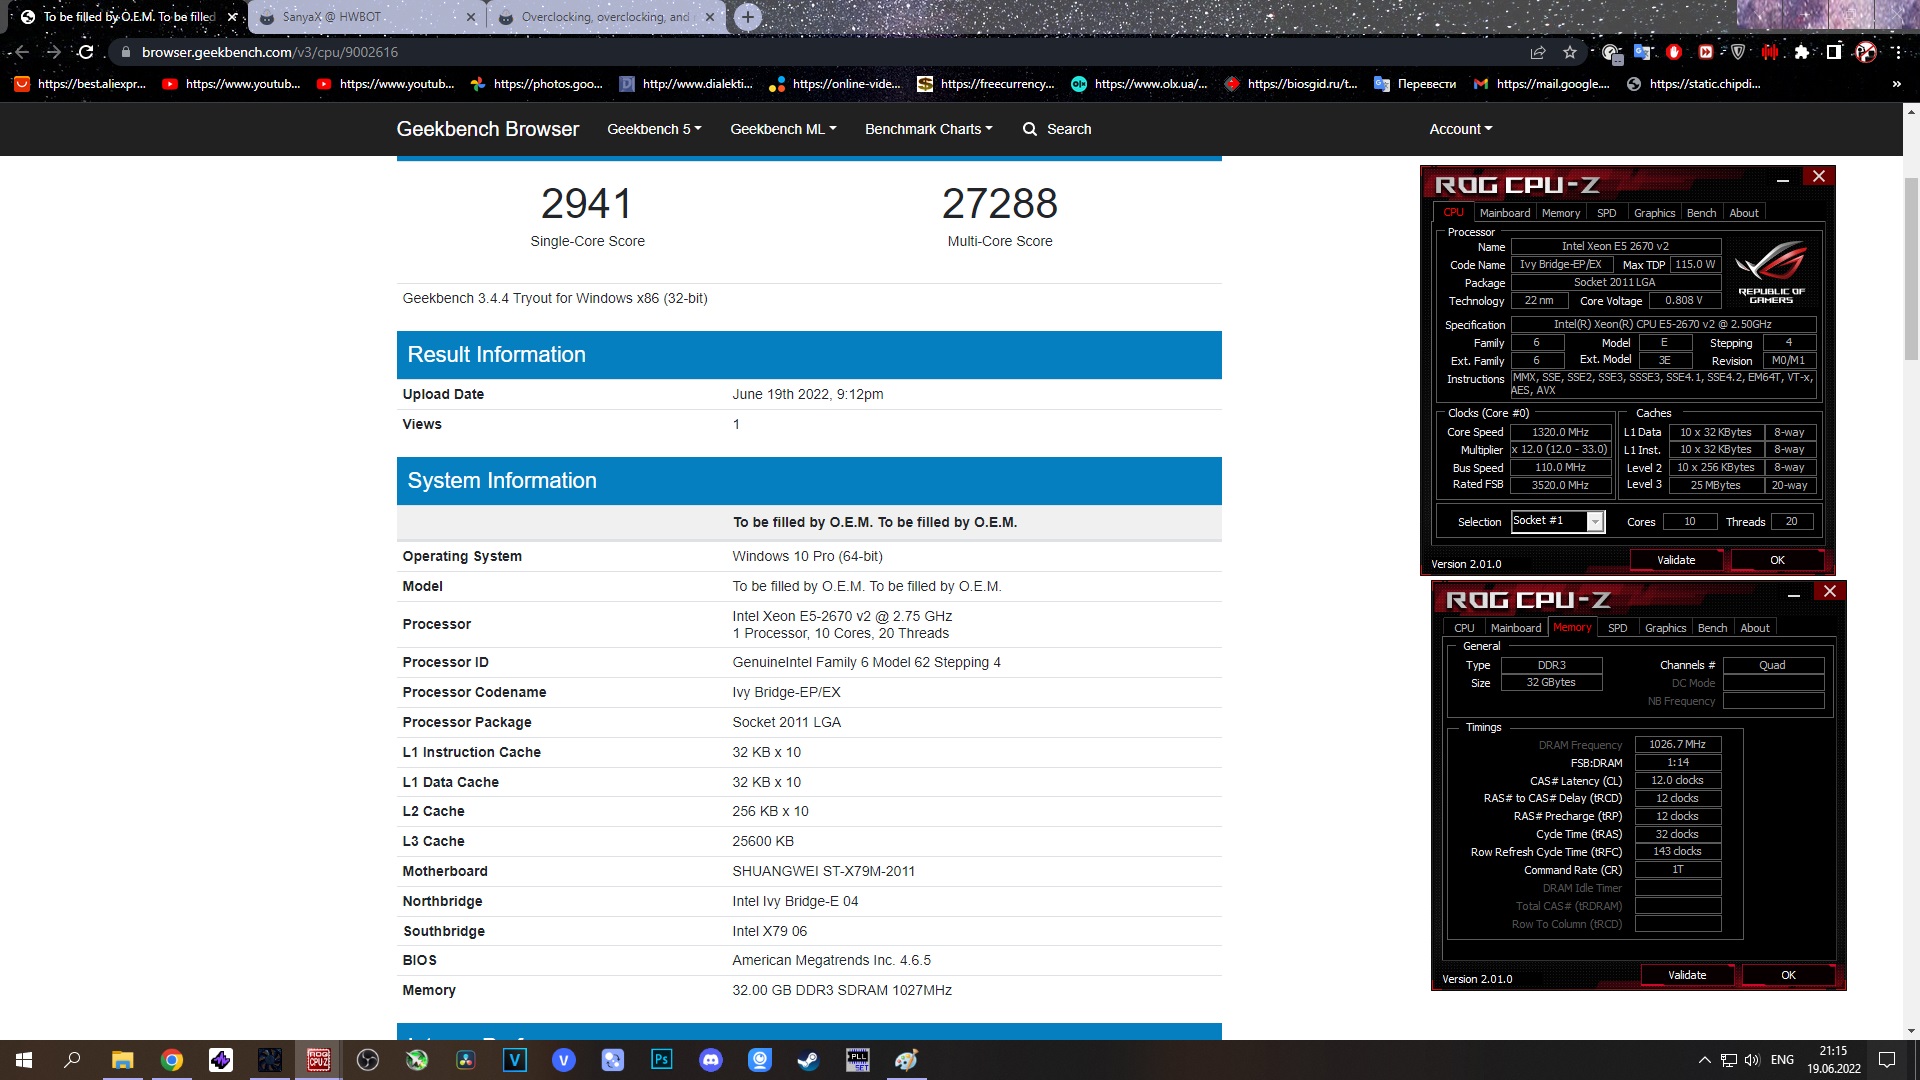Screen dimensions: 1920x1080
Task: Open the Paint palette taskbar icon
Action: 907,1060
